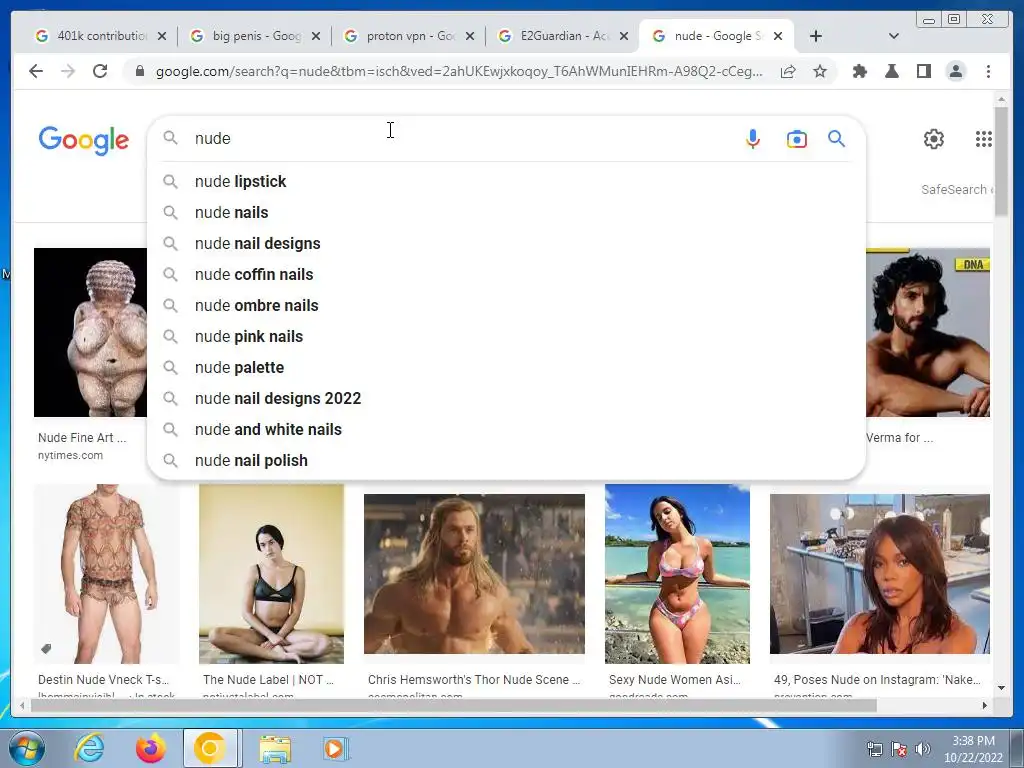
Task: Open the Windows Start button
Action: coord(27,748)
